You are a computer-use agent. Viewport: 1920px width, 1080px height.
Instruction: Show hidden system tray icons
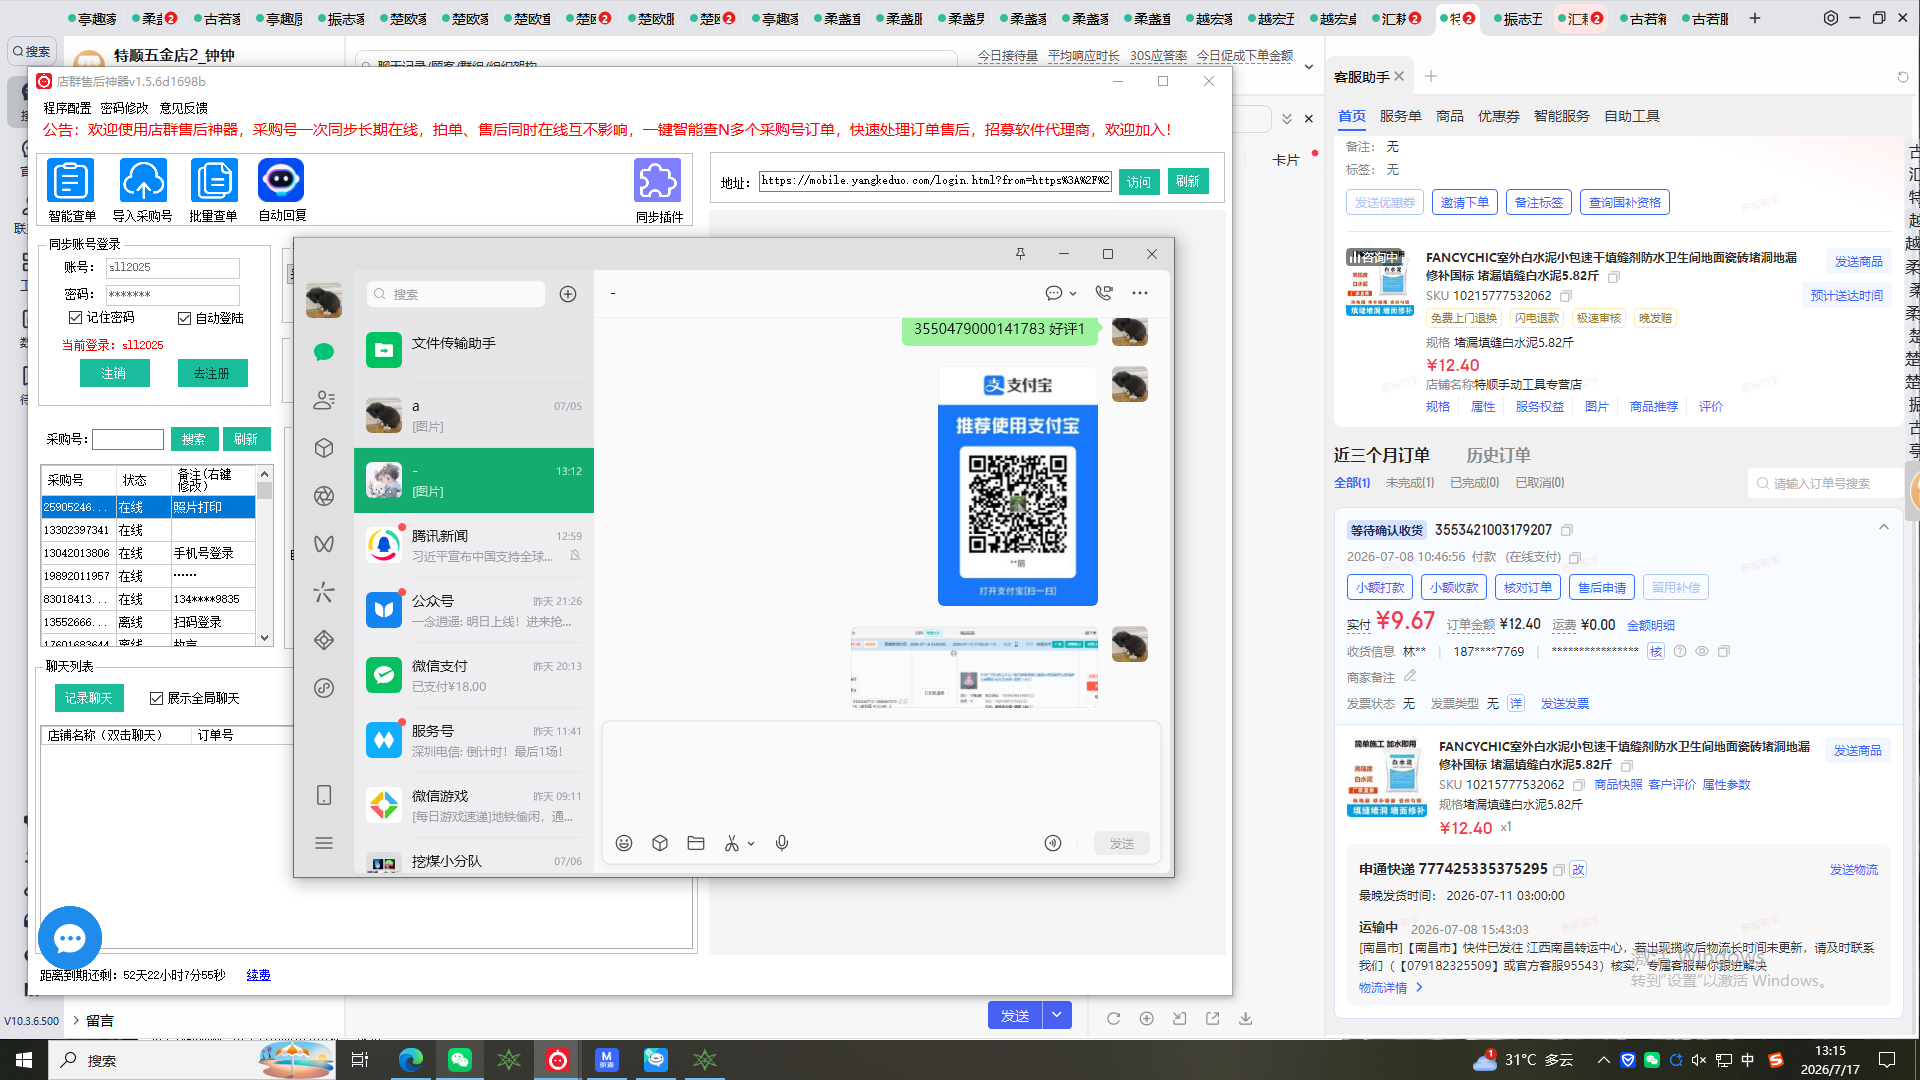1604,1060
